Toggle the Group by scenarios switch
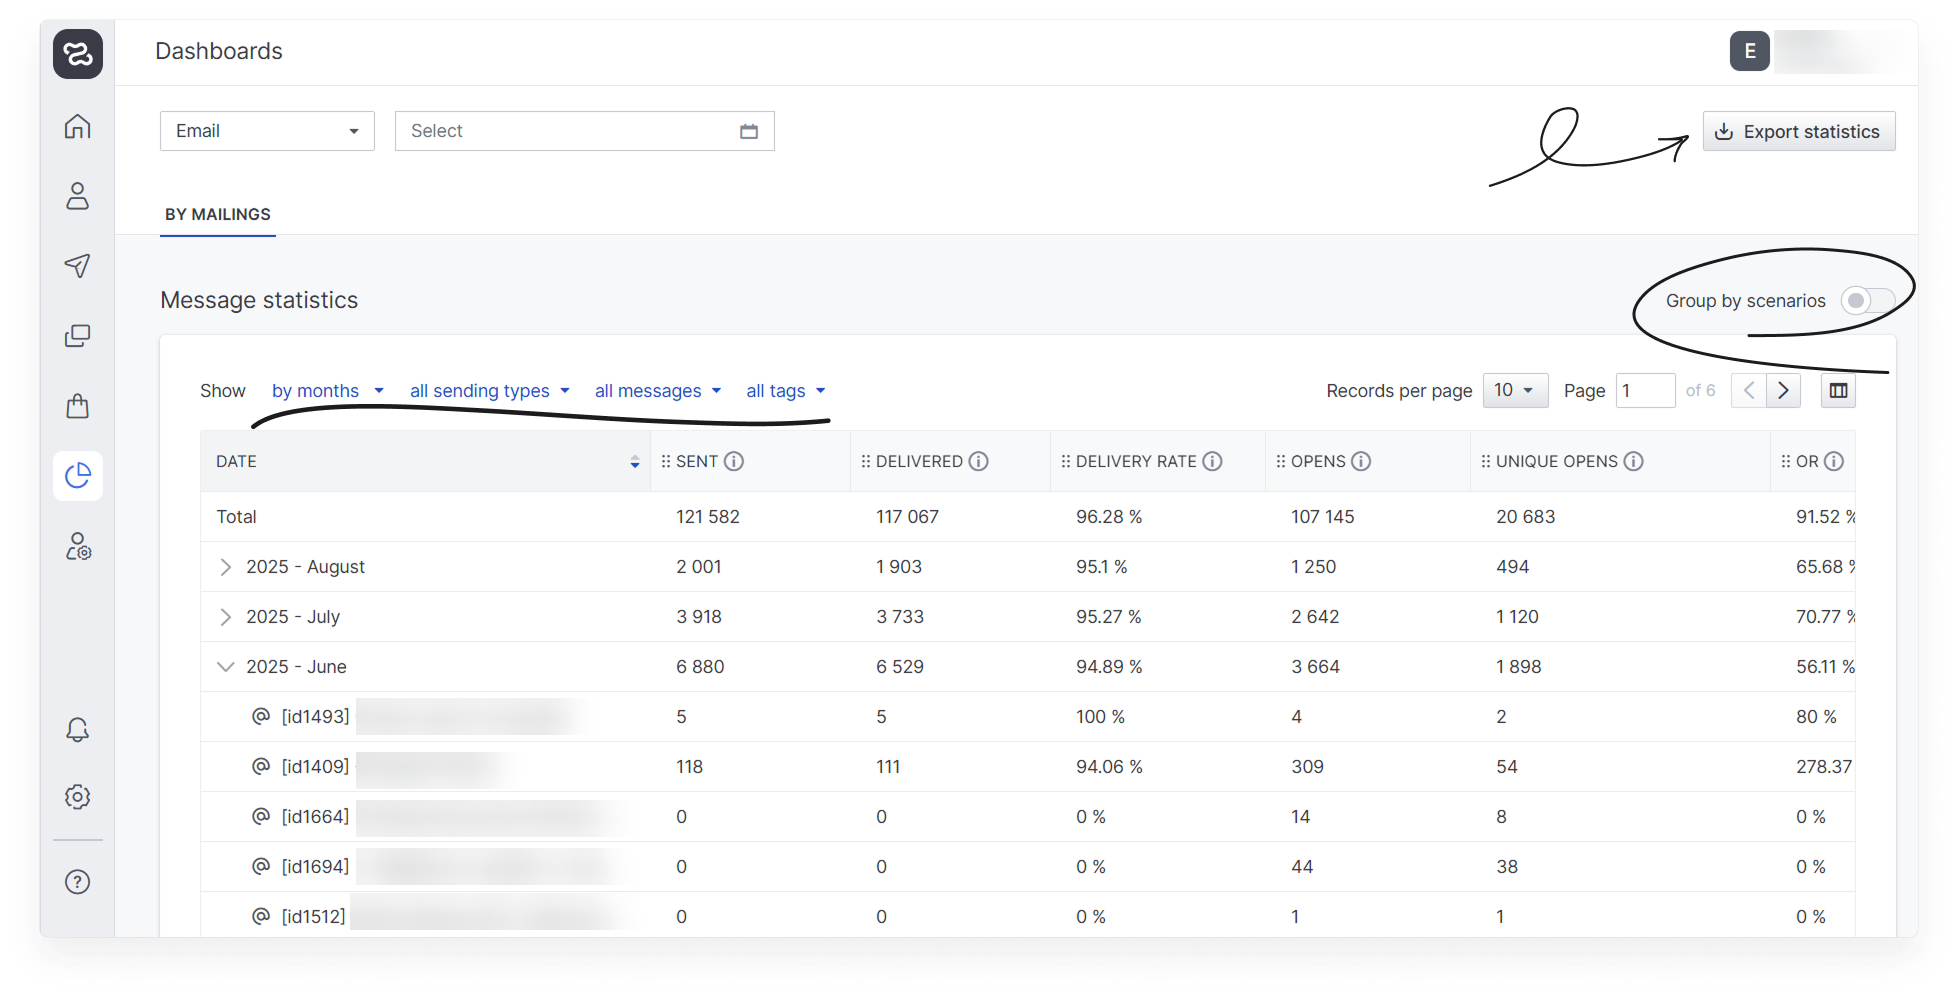The height and width of the screenshot is (997, 1958). [x=1866, y=301]
